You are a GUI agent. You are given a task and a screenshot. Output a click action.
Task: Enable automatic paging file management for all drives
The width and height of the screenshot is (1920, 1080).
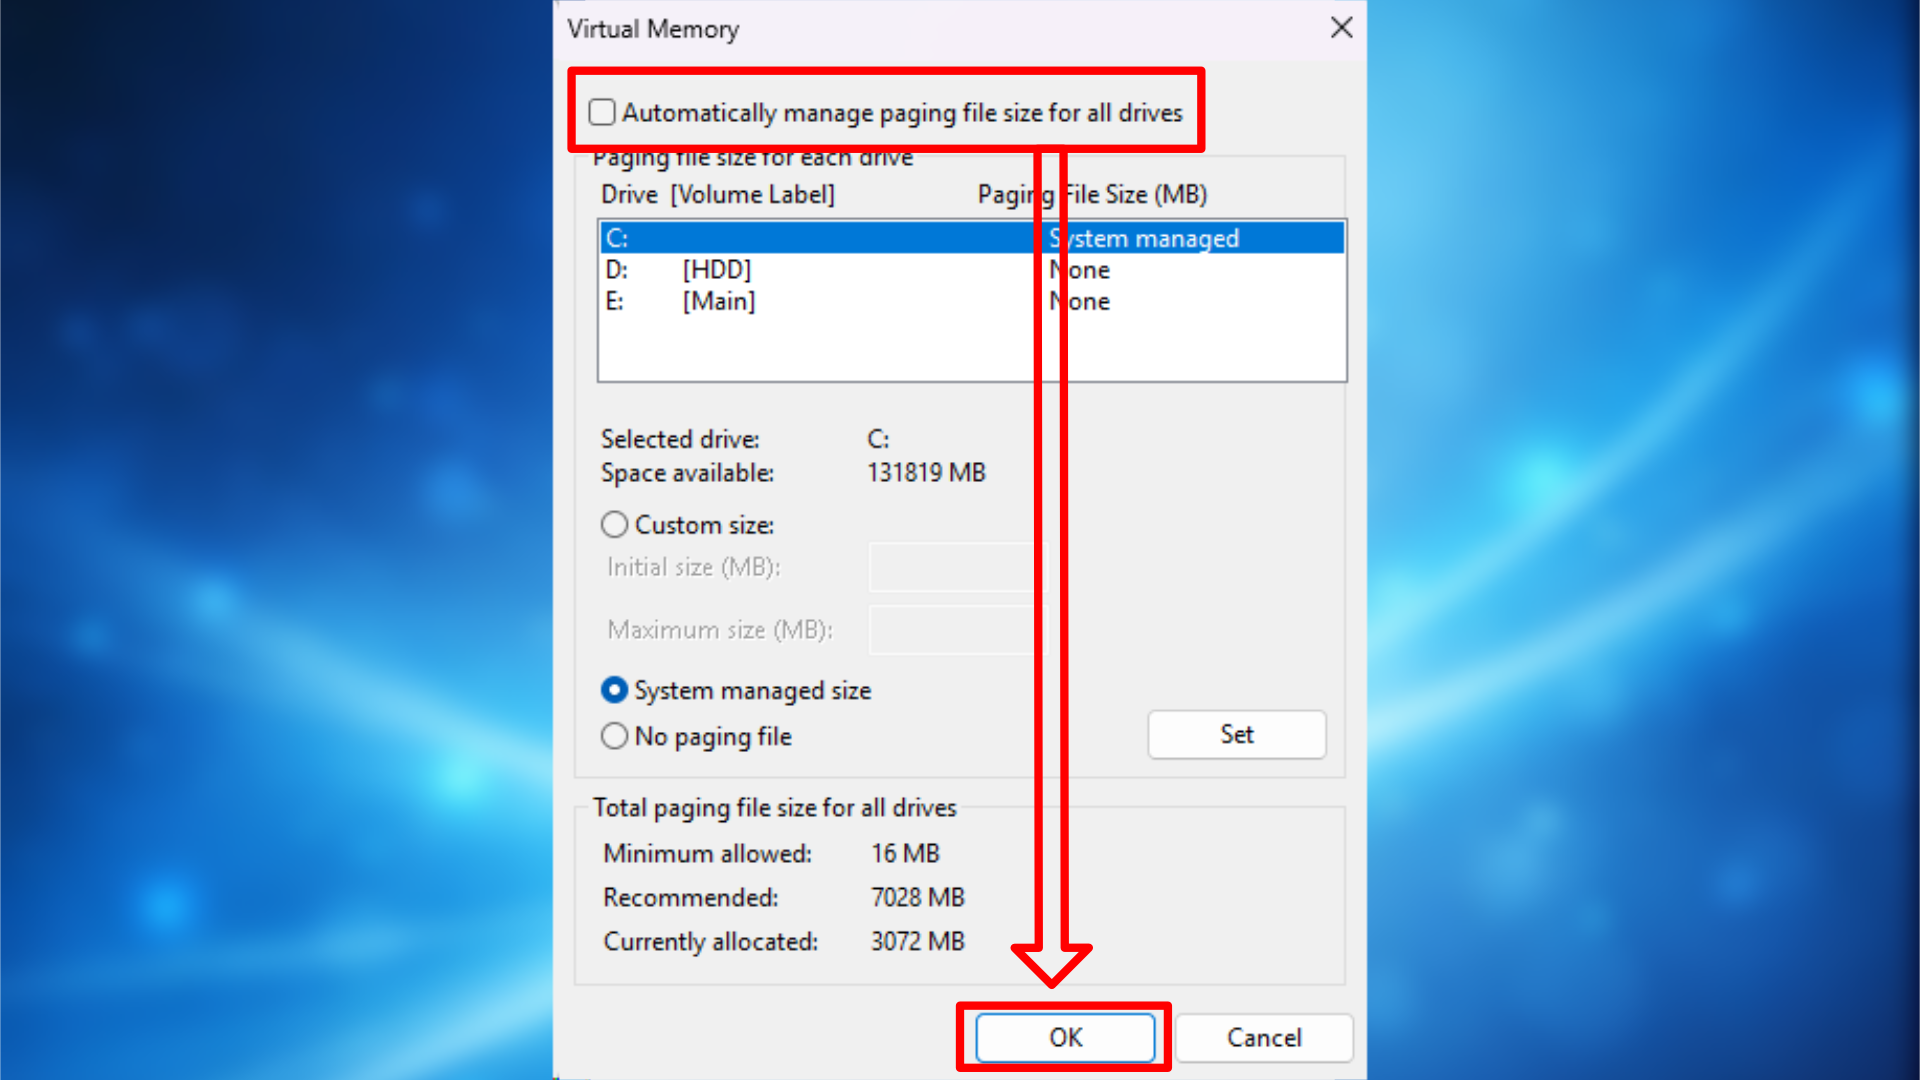point(601,113)
